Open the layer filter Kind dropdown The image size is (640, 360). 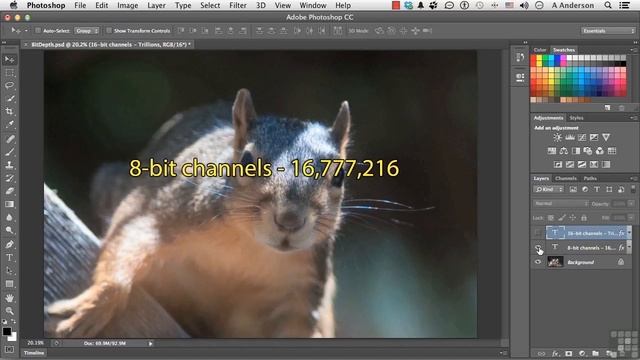point(549,189)
